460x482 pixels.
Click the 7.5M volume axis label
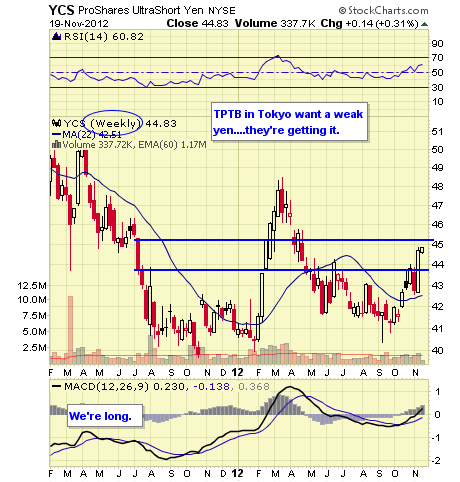tap(35, 315)
